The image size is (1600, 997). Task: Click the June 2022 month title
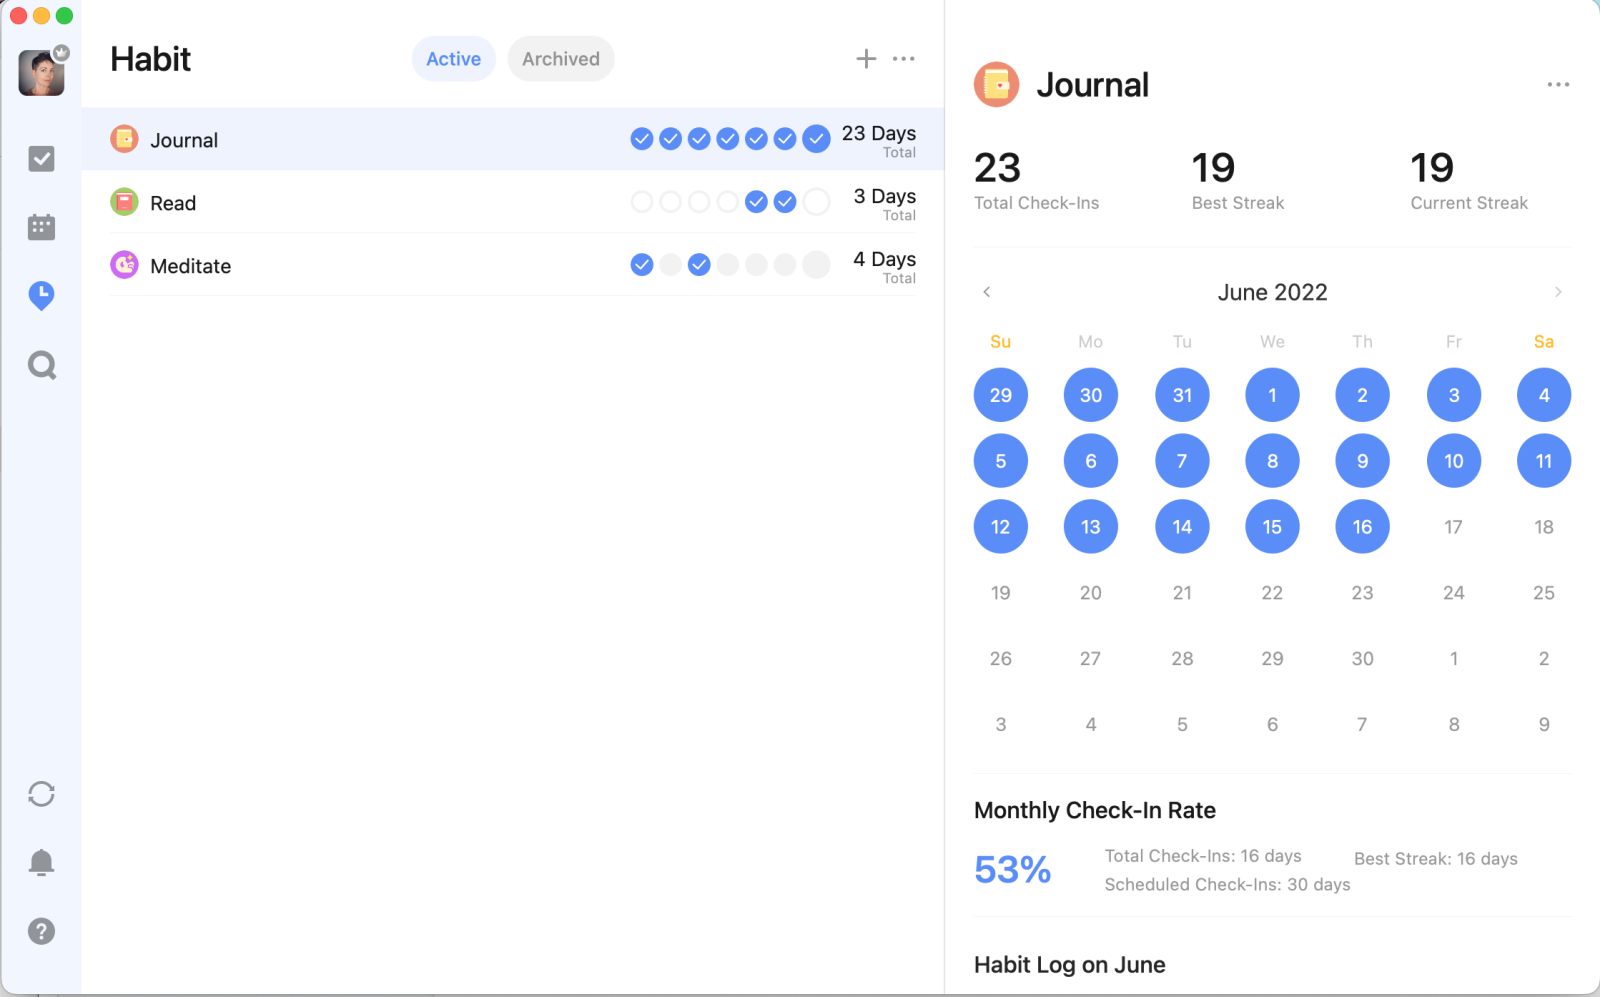[1272, 292]
